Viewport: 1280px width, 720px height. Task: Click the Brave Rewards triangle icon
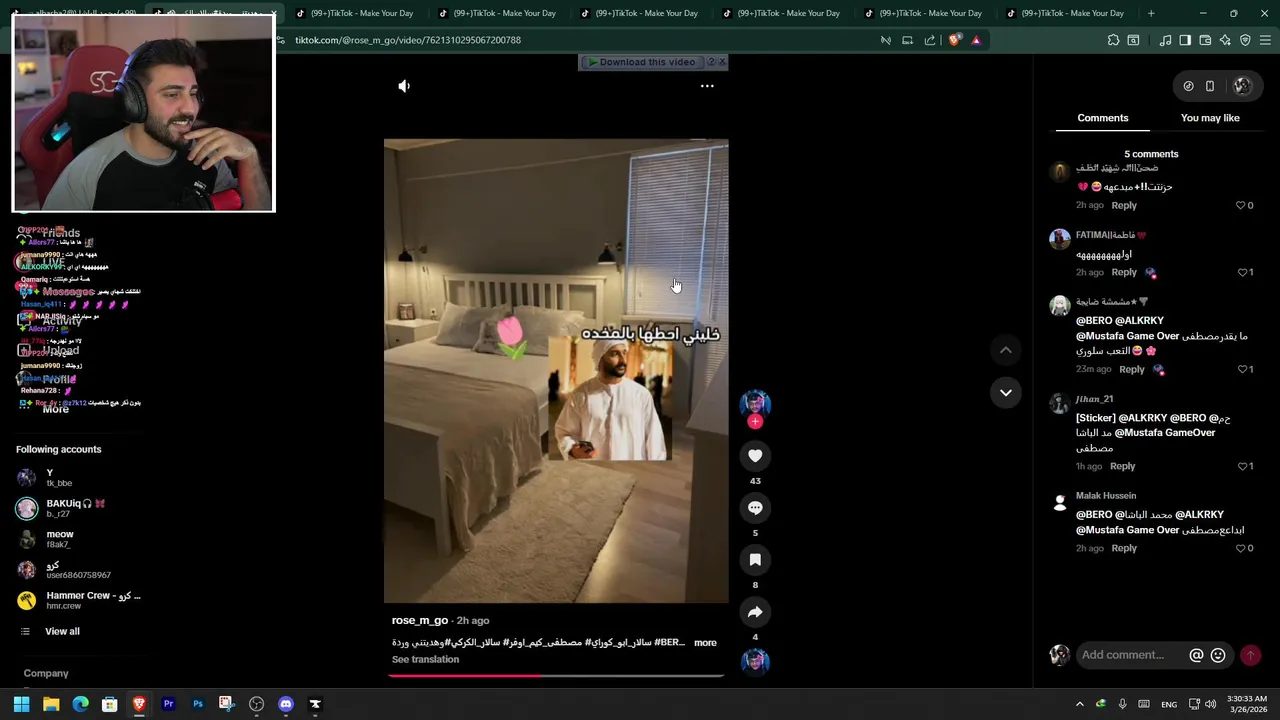pos(976,40)
